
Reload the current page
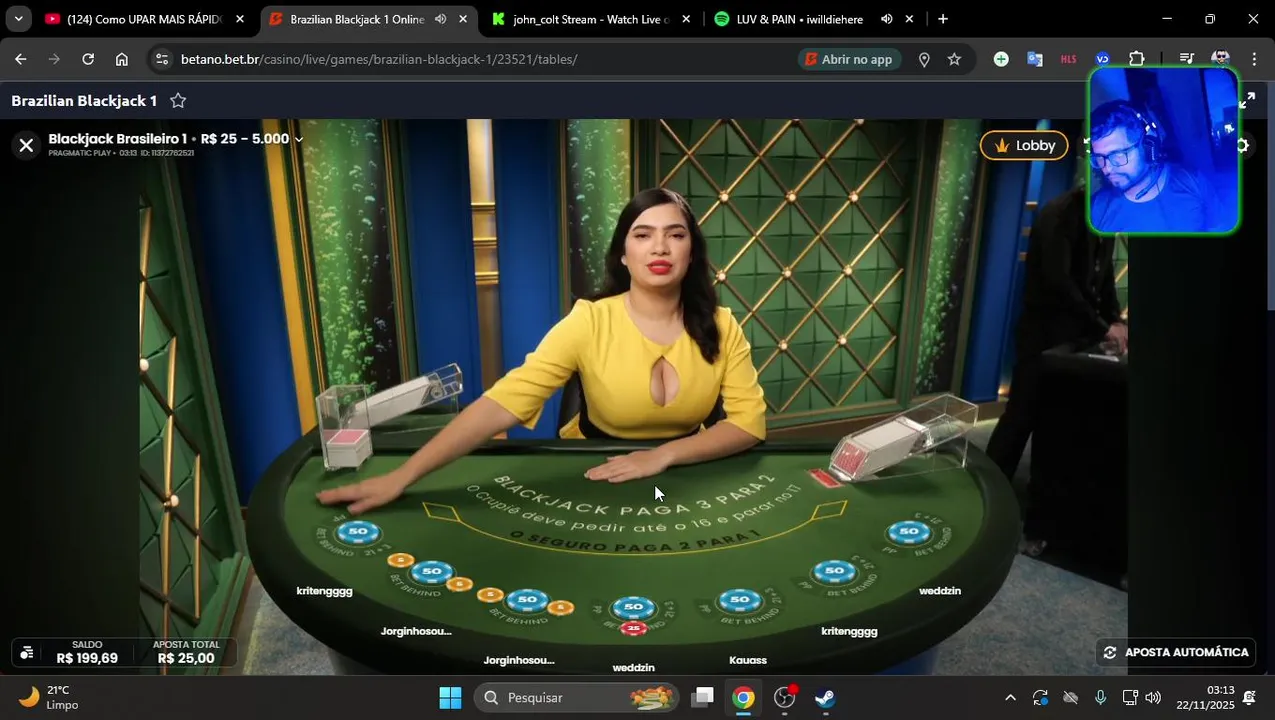click(x=88, y=59)
